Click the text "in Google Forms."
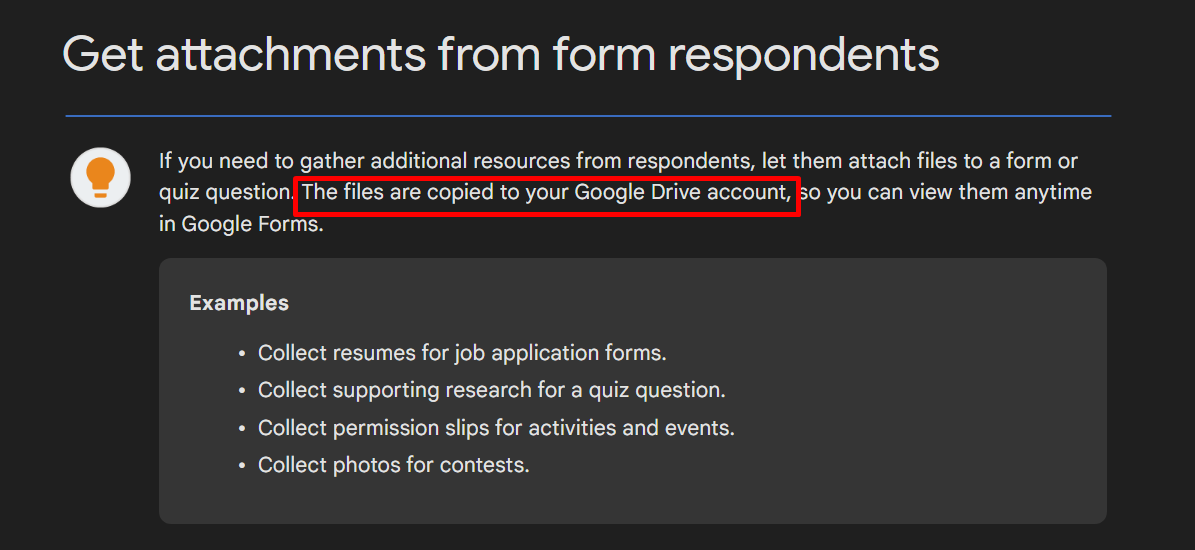Image resolution: width=1195 pixels, height=550 pixels. (241, 224)
